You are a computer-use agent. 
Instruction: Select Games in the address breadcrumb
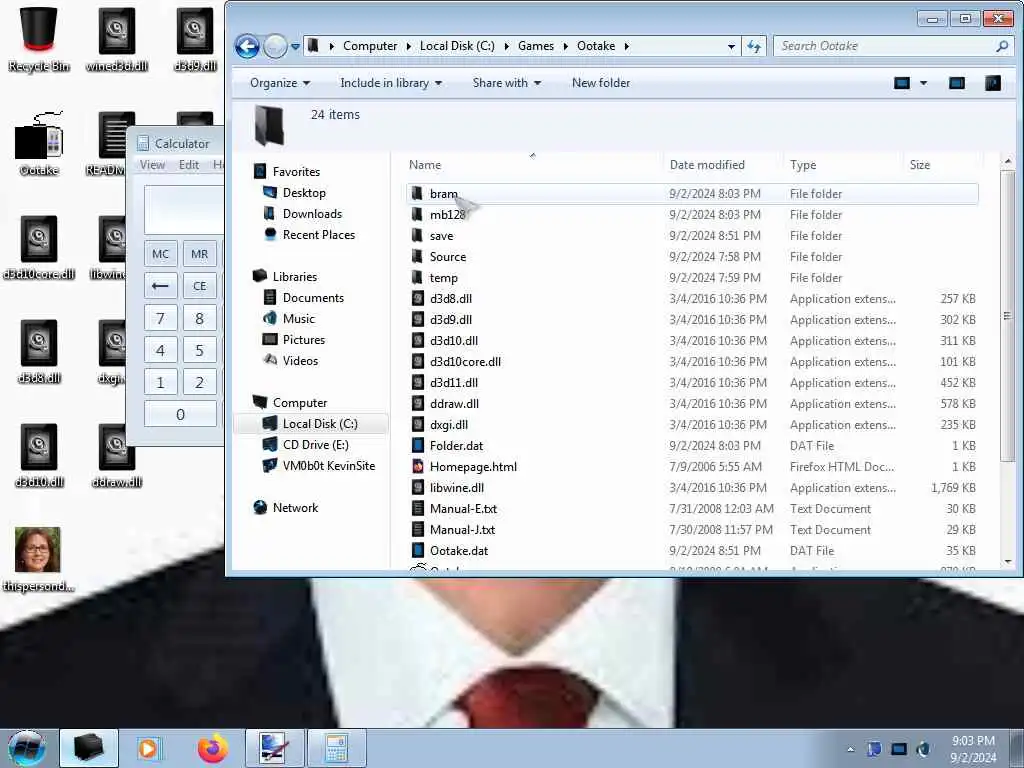point(536,46)
